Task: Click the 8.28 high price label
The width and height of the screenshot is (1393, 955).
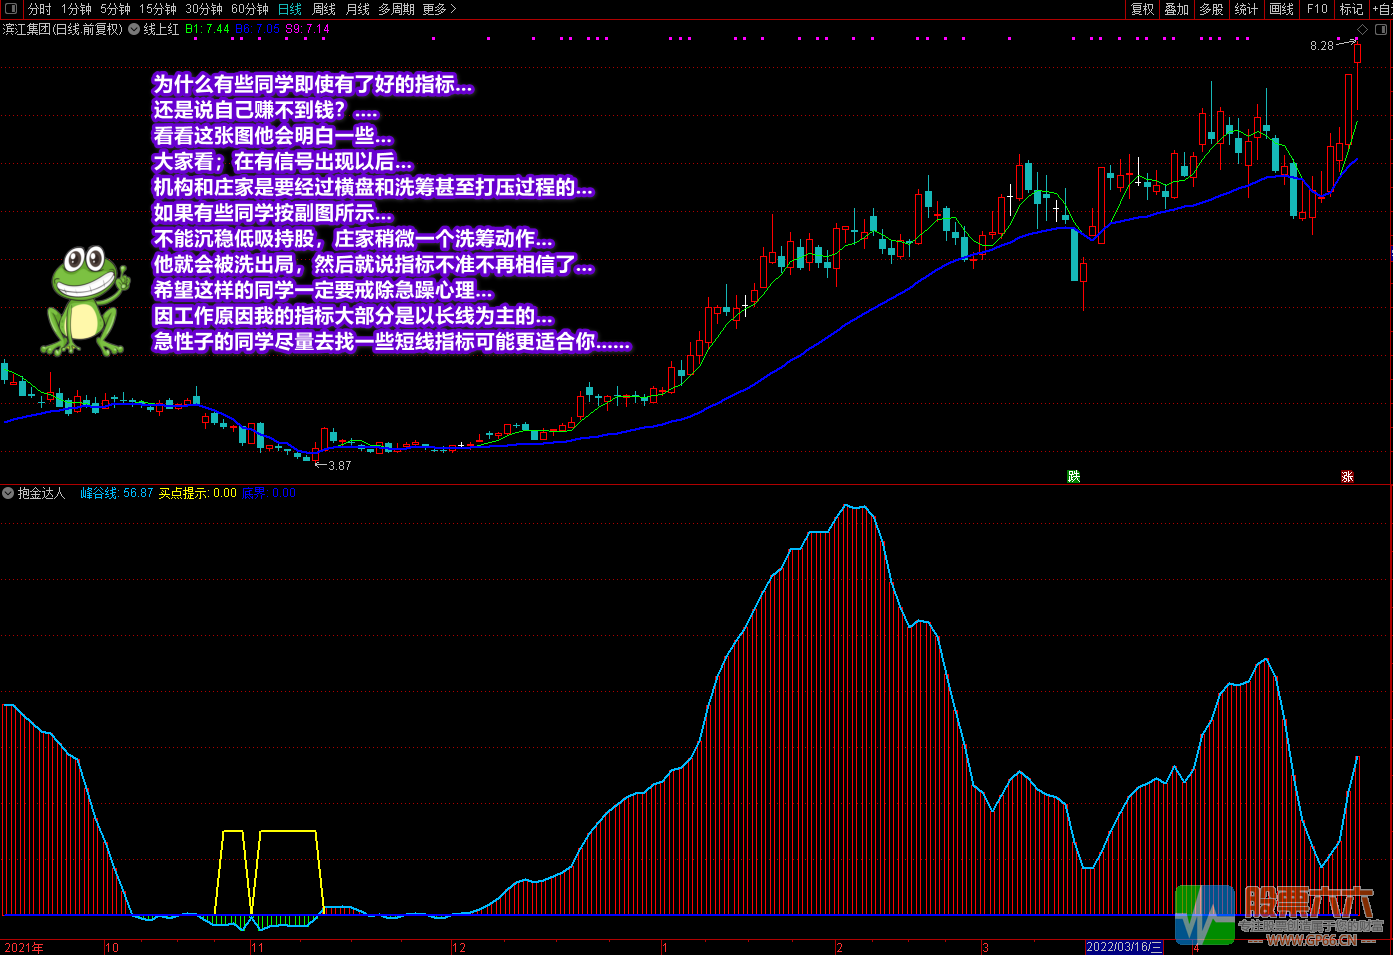Action: click(x=1322, y=46)
